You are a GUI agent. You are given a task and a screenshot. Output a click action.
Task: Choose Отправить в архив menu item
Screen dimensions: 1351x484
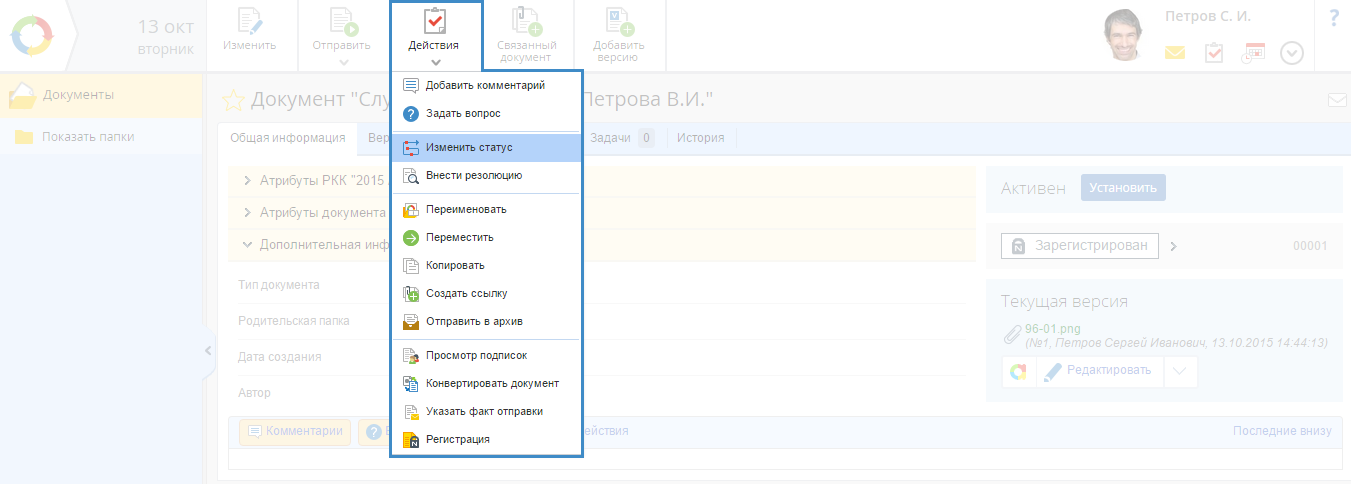473,322
